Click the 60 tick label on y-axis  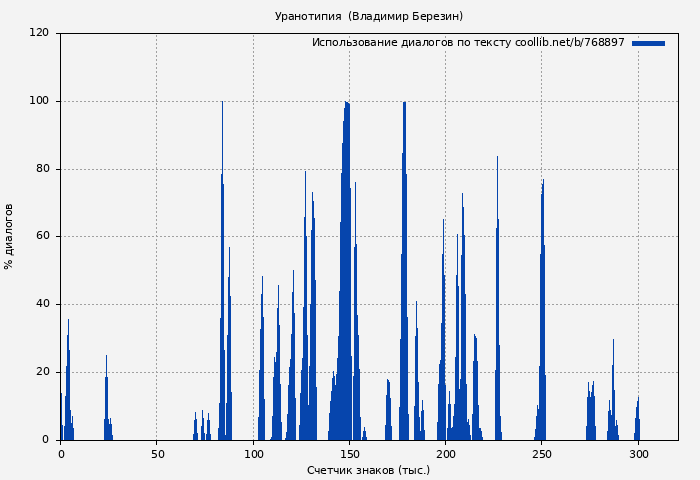click(42, 237)
